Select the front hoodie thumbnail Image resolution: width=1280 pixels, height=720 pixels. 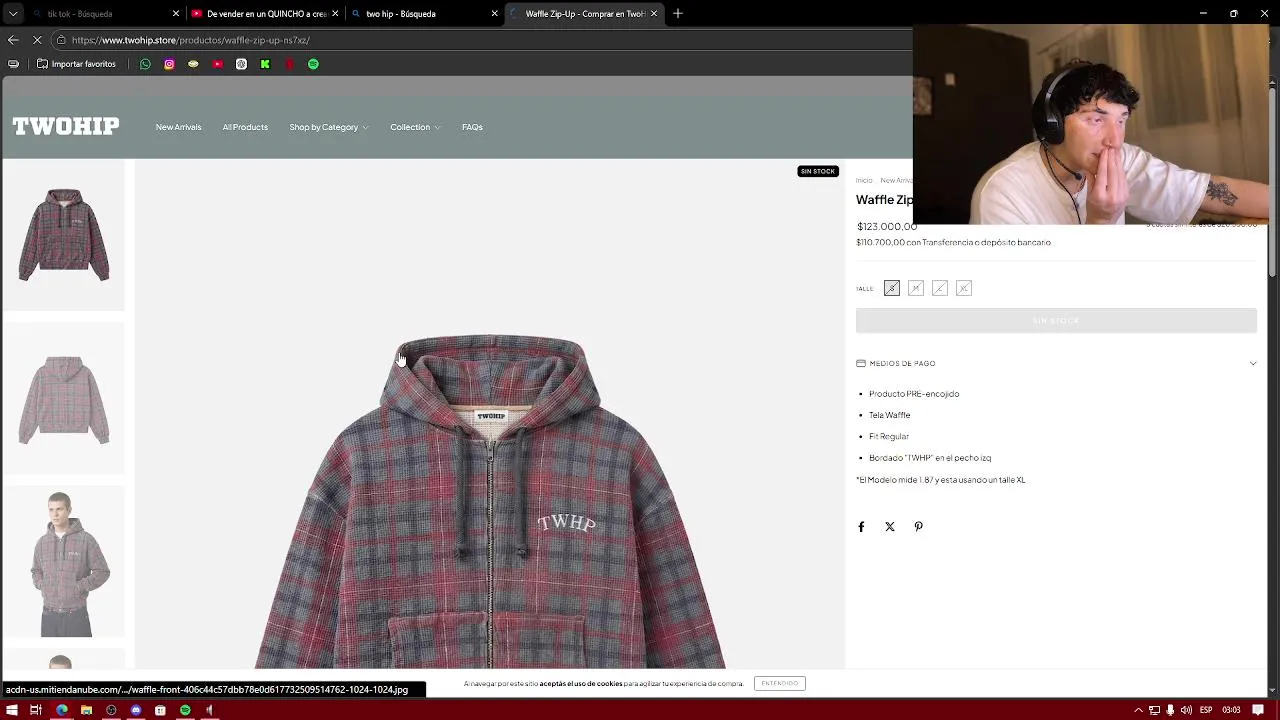tap(64, 235)
